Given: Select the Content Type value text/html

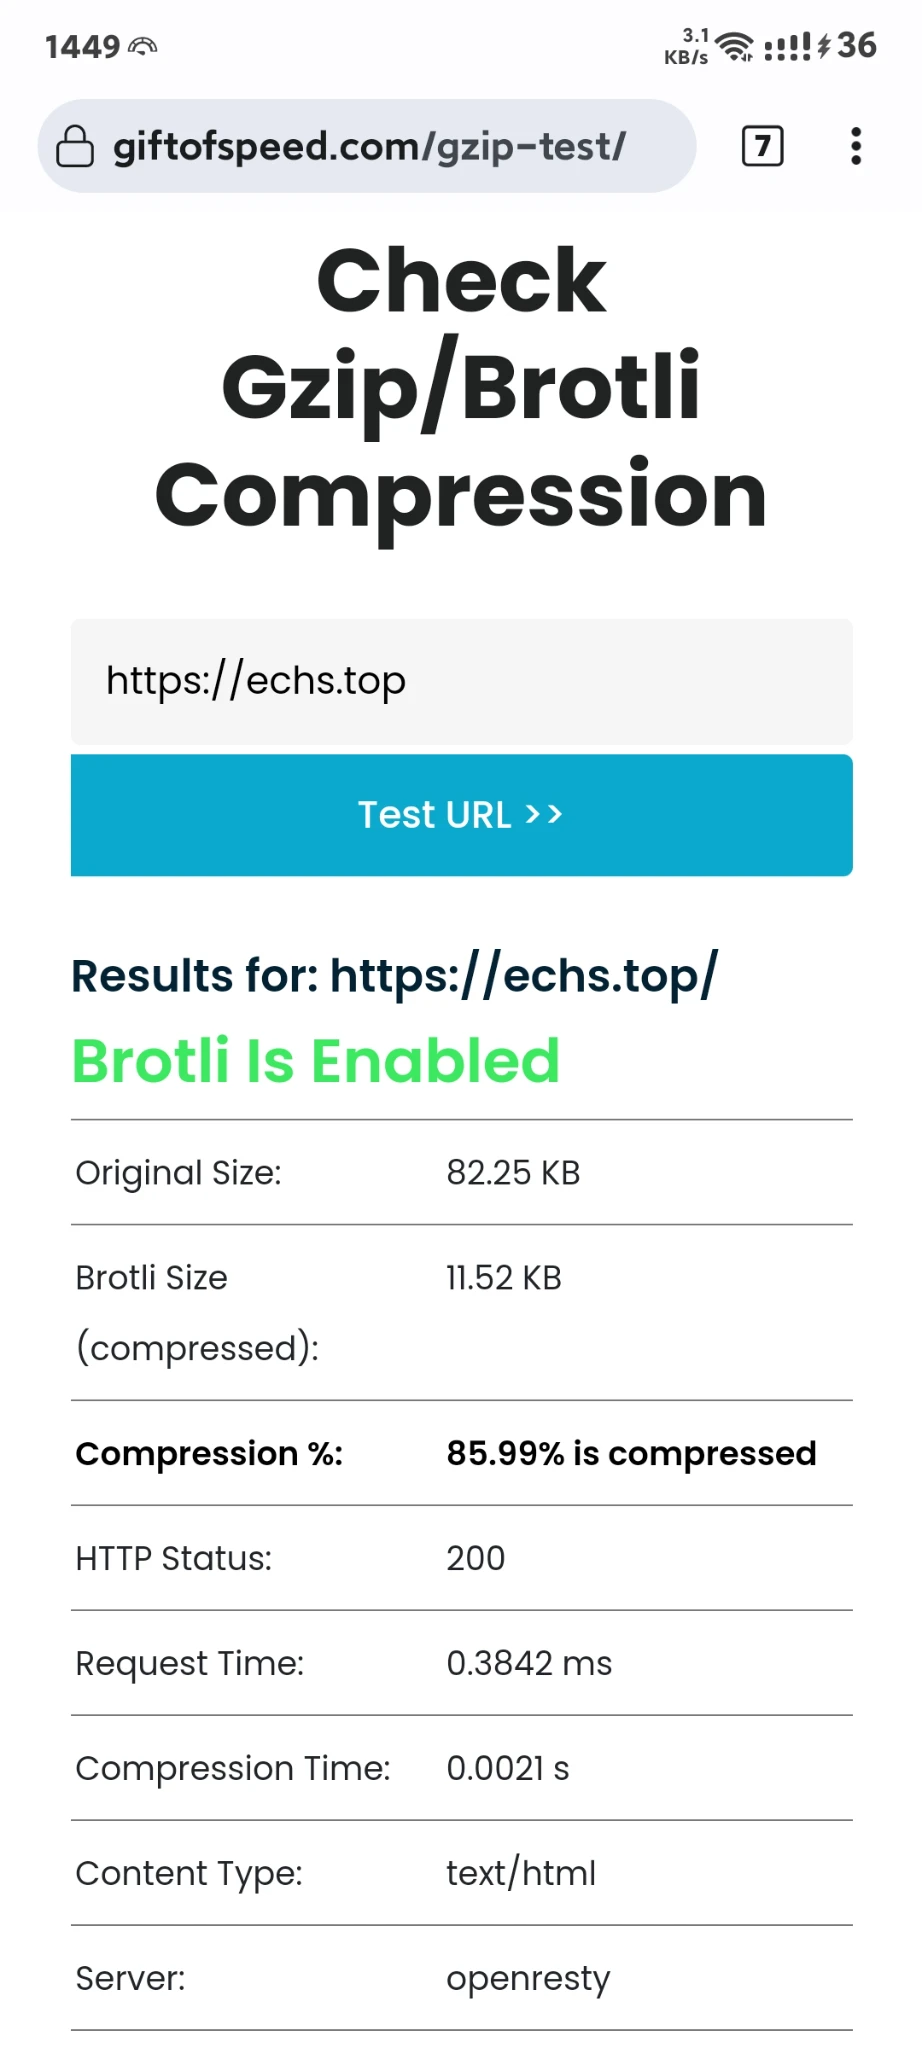Looking at the screenshot, I should [x=521, y=1873].
